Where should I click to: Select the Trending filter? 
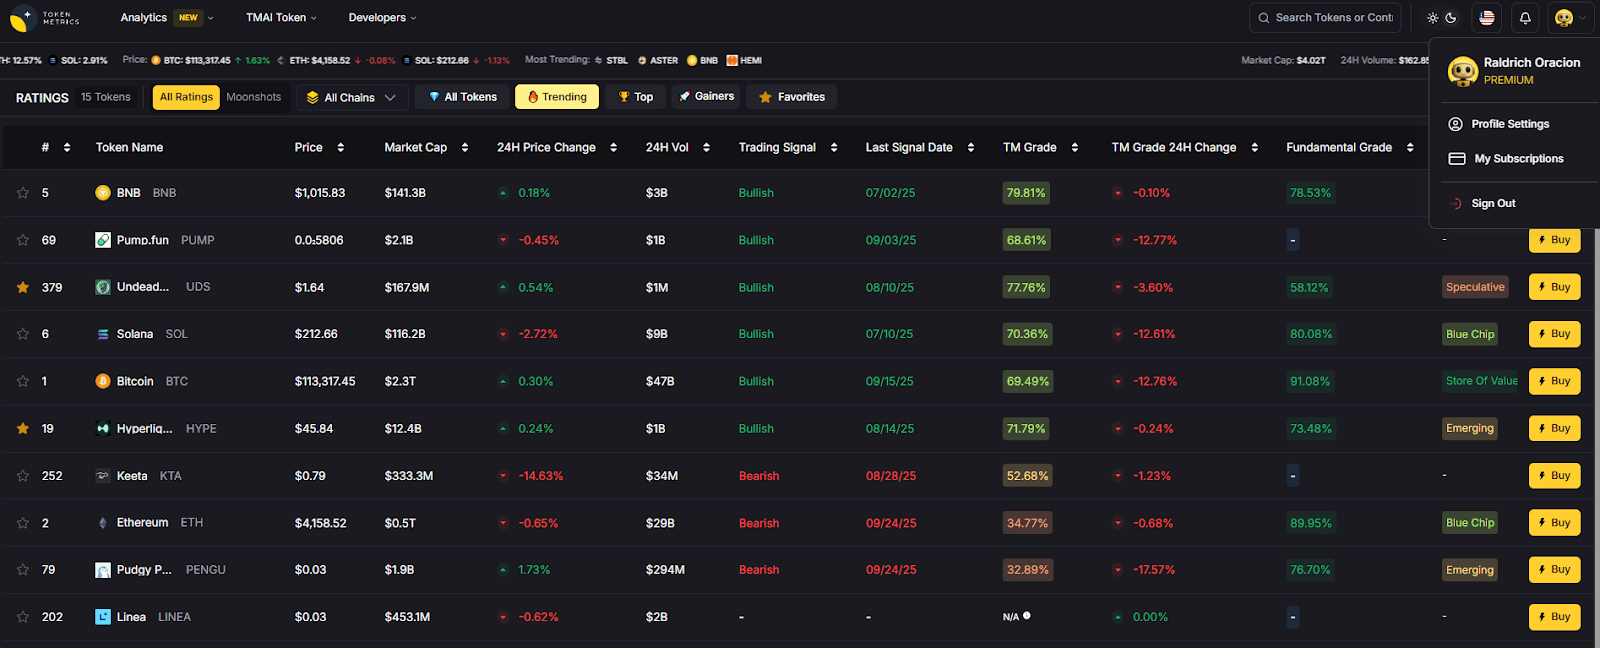click(557, 97)
